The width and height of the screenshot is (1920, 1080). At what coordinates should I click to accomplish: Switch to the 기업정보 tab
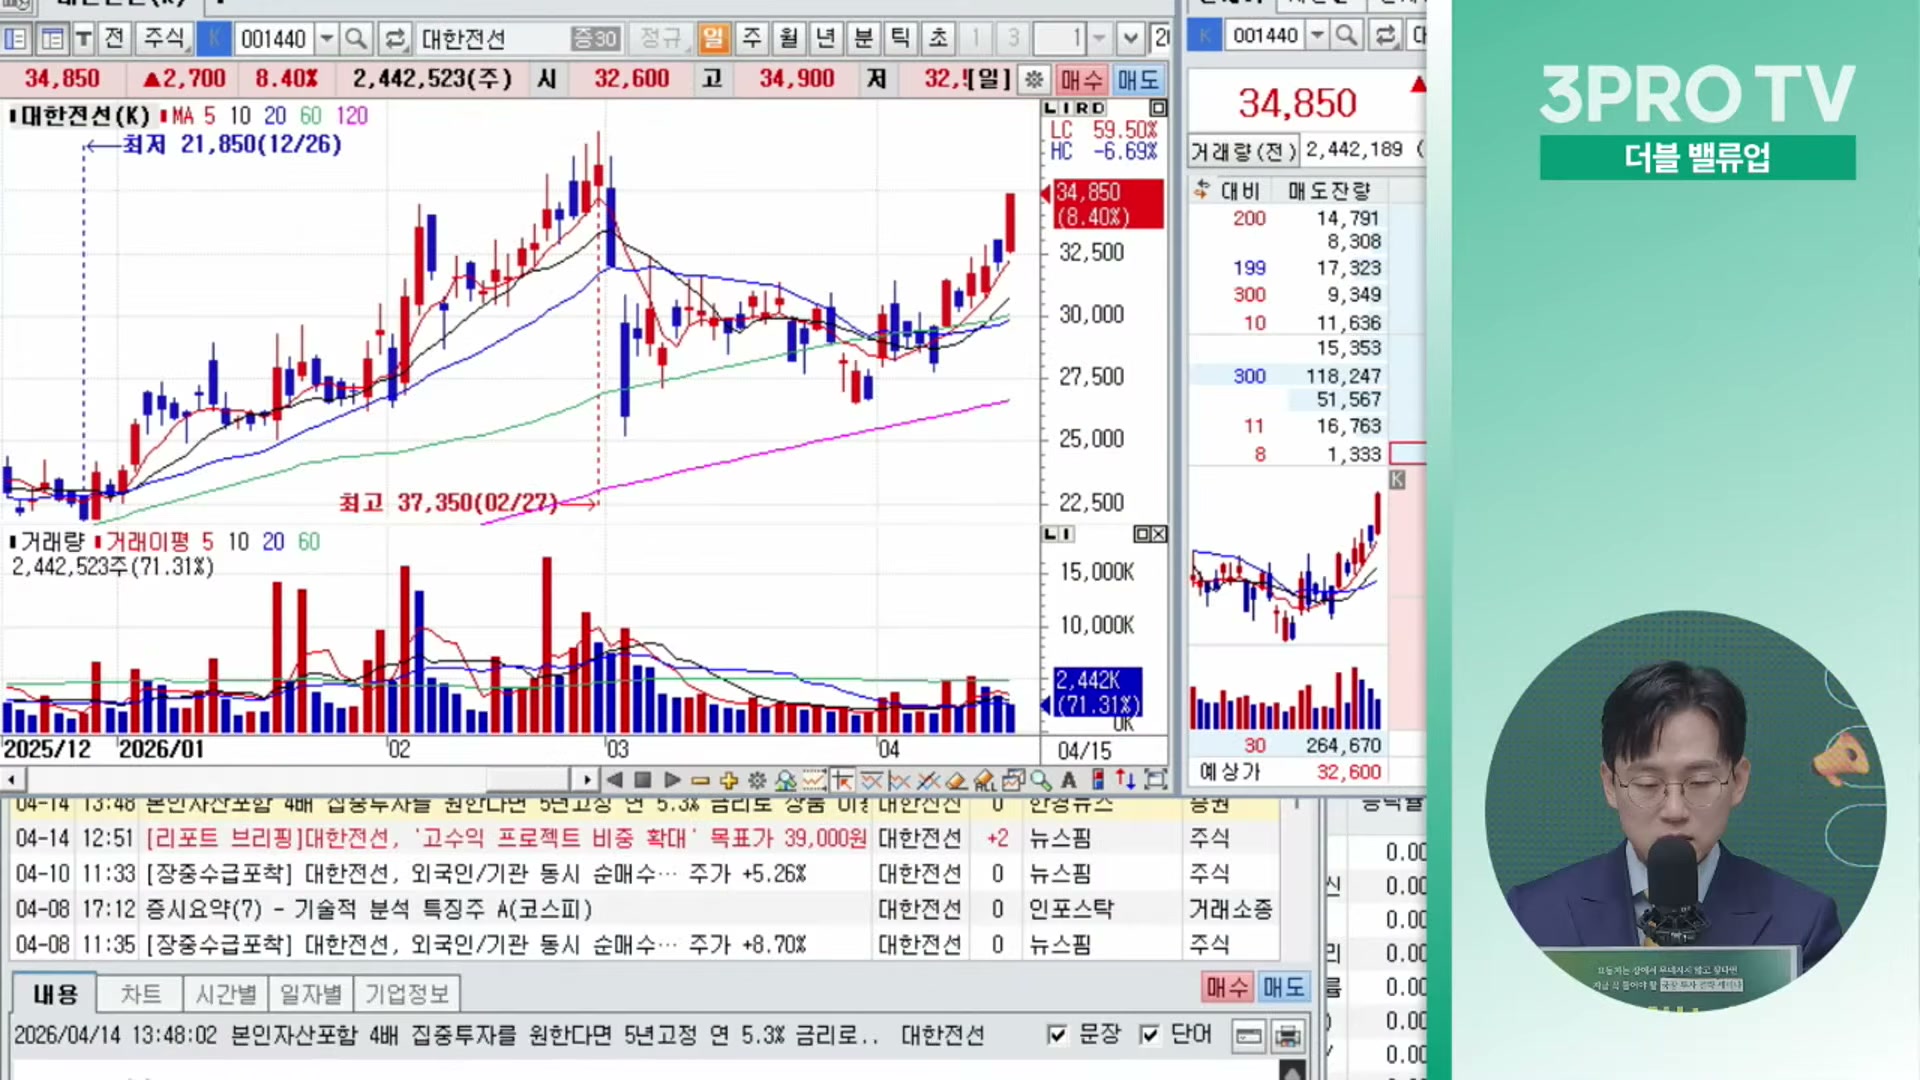406,994
